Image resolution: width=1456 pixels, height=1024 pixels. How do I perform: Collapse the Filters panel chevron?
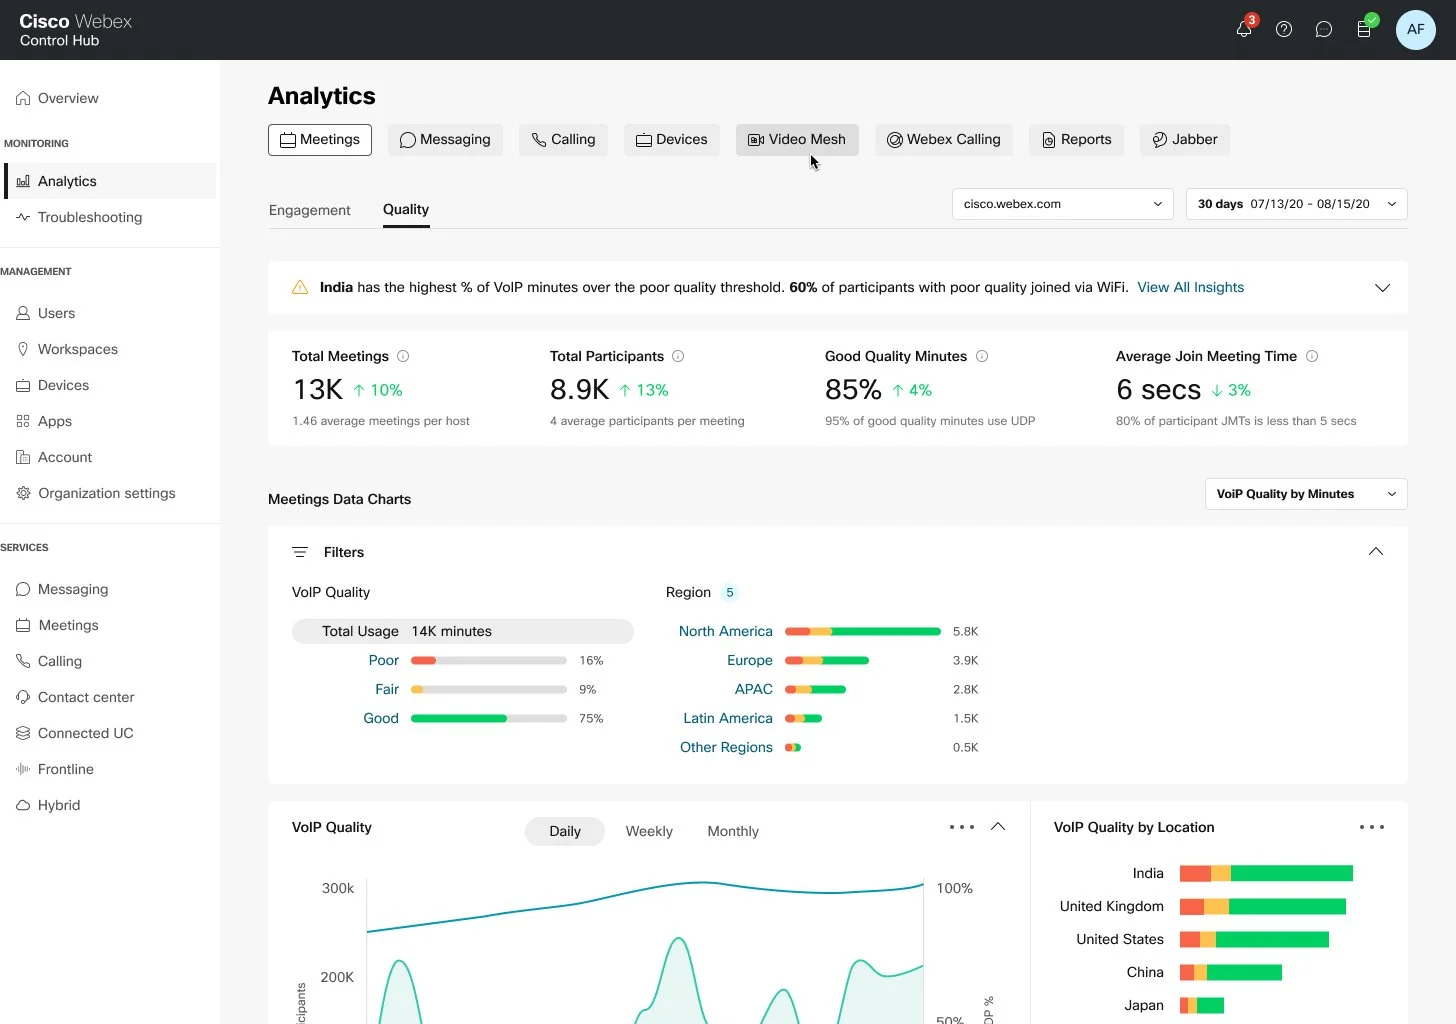coord(1376,552)
